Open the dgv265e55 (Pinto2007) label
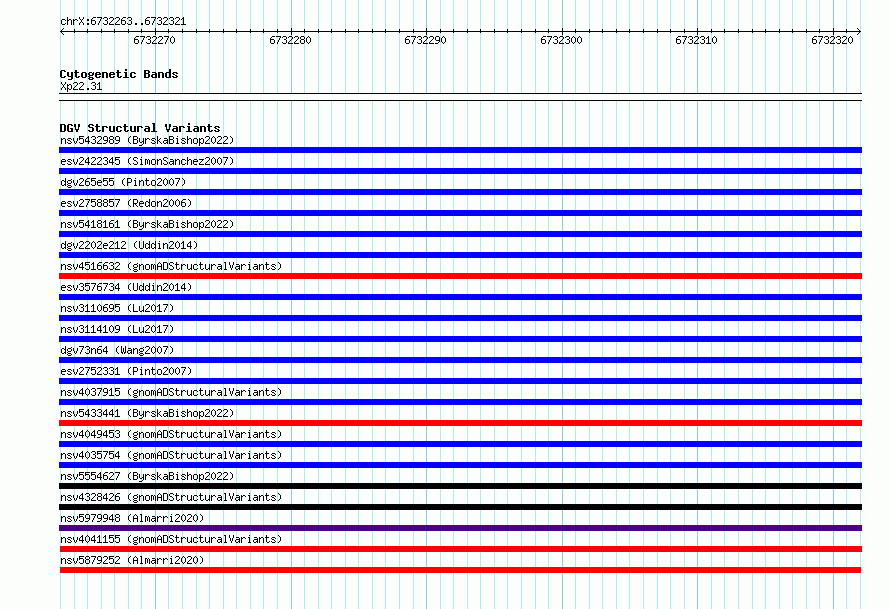This screenshot has width=890, height=609. 123,182
